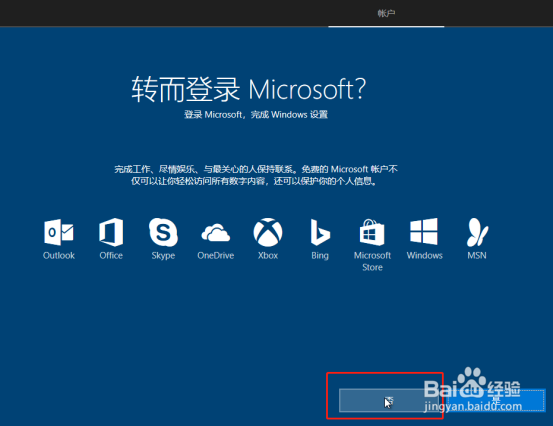Select the 帐户 tab at top

pyautogui.click(x=386, y=13)
